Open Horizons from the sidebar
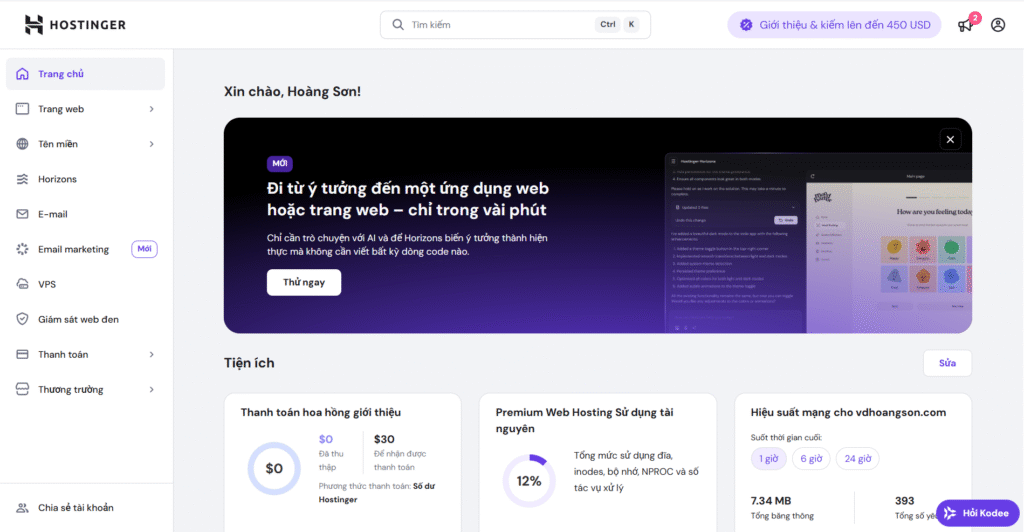This screenshot has height=532, width=1024. click(x=57, y=179)
